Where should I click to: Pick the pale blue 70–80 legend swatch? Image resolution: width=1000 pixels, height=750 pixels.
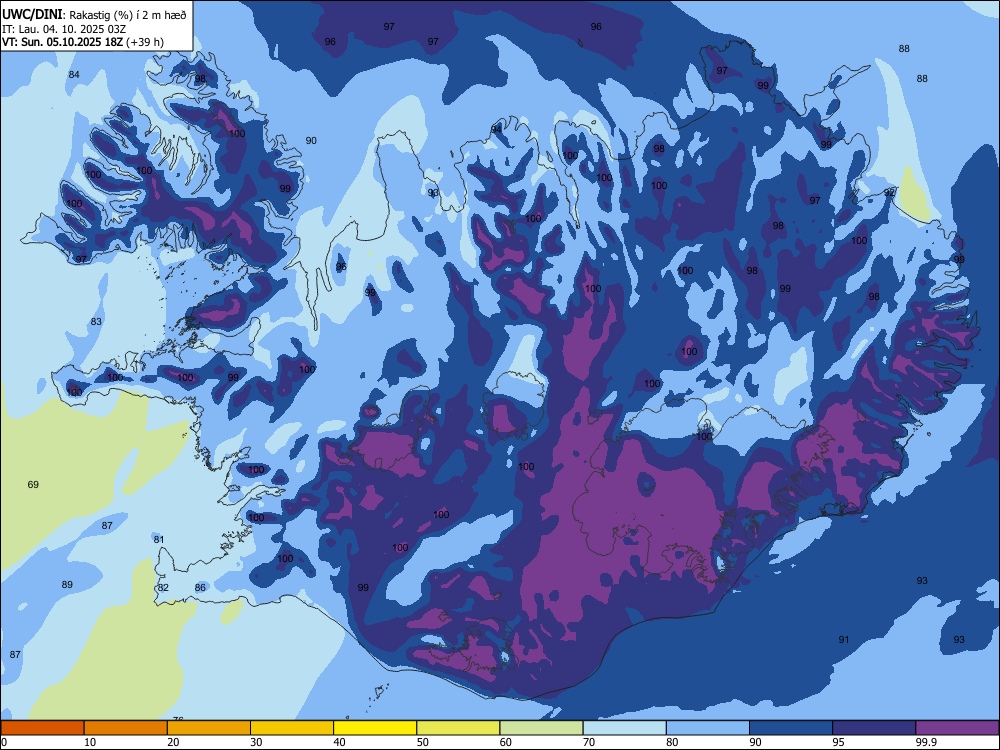pos(625,728)
